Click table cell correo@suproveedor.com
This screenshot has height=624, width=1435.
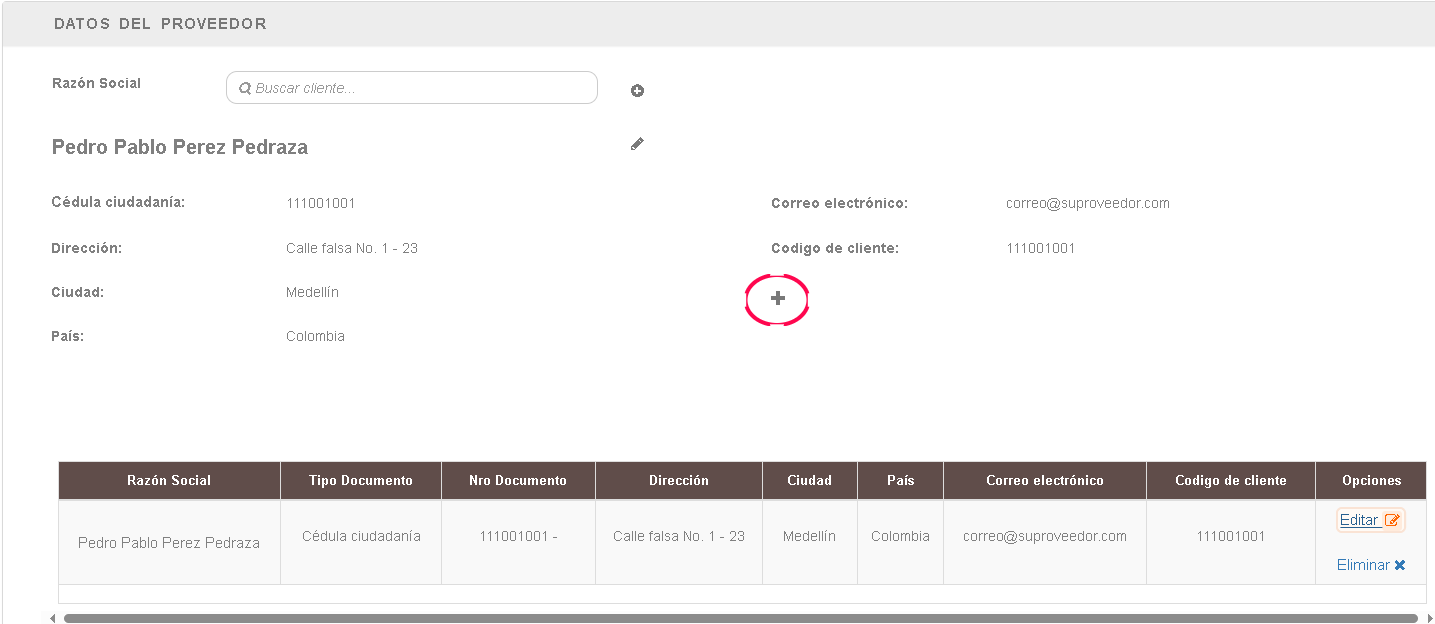point(1045,542)
